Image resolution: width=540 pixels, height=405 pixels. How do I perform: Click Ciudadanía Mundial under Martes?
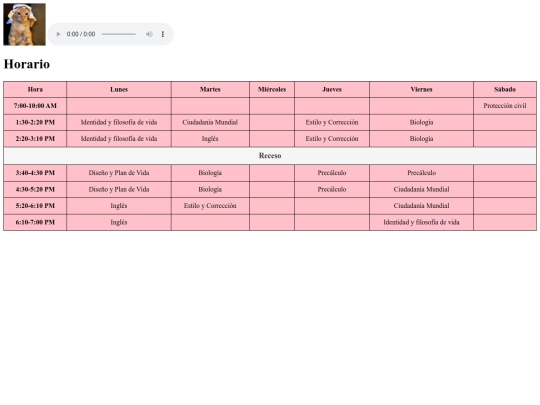(x=210, y=122)
